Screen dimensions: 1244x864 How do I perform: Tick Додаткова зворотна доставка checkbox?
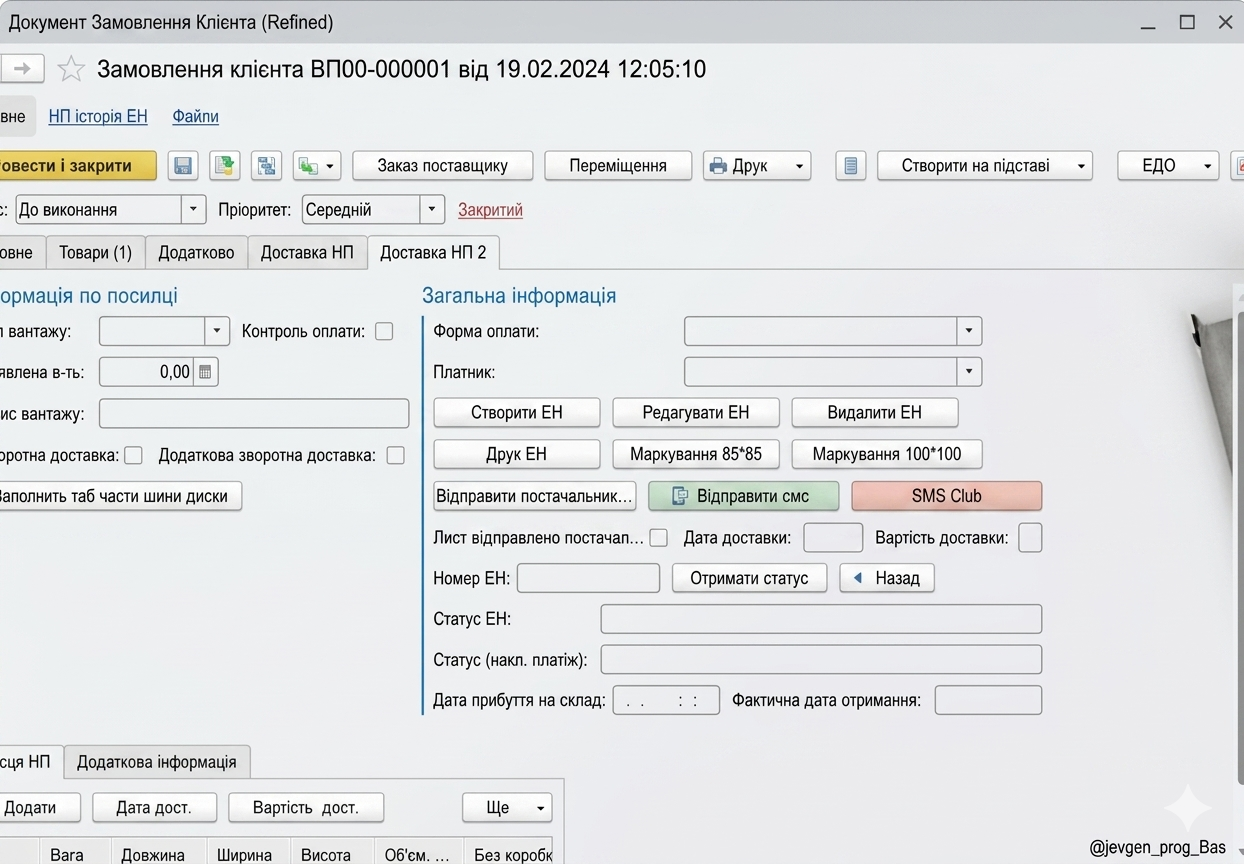(396, 455)
